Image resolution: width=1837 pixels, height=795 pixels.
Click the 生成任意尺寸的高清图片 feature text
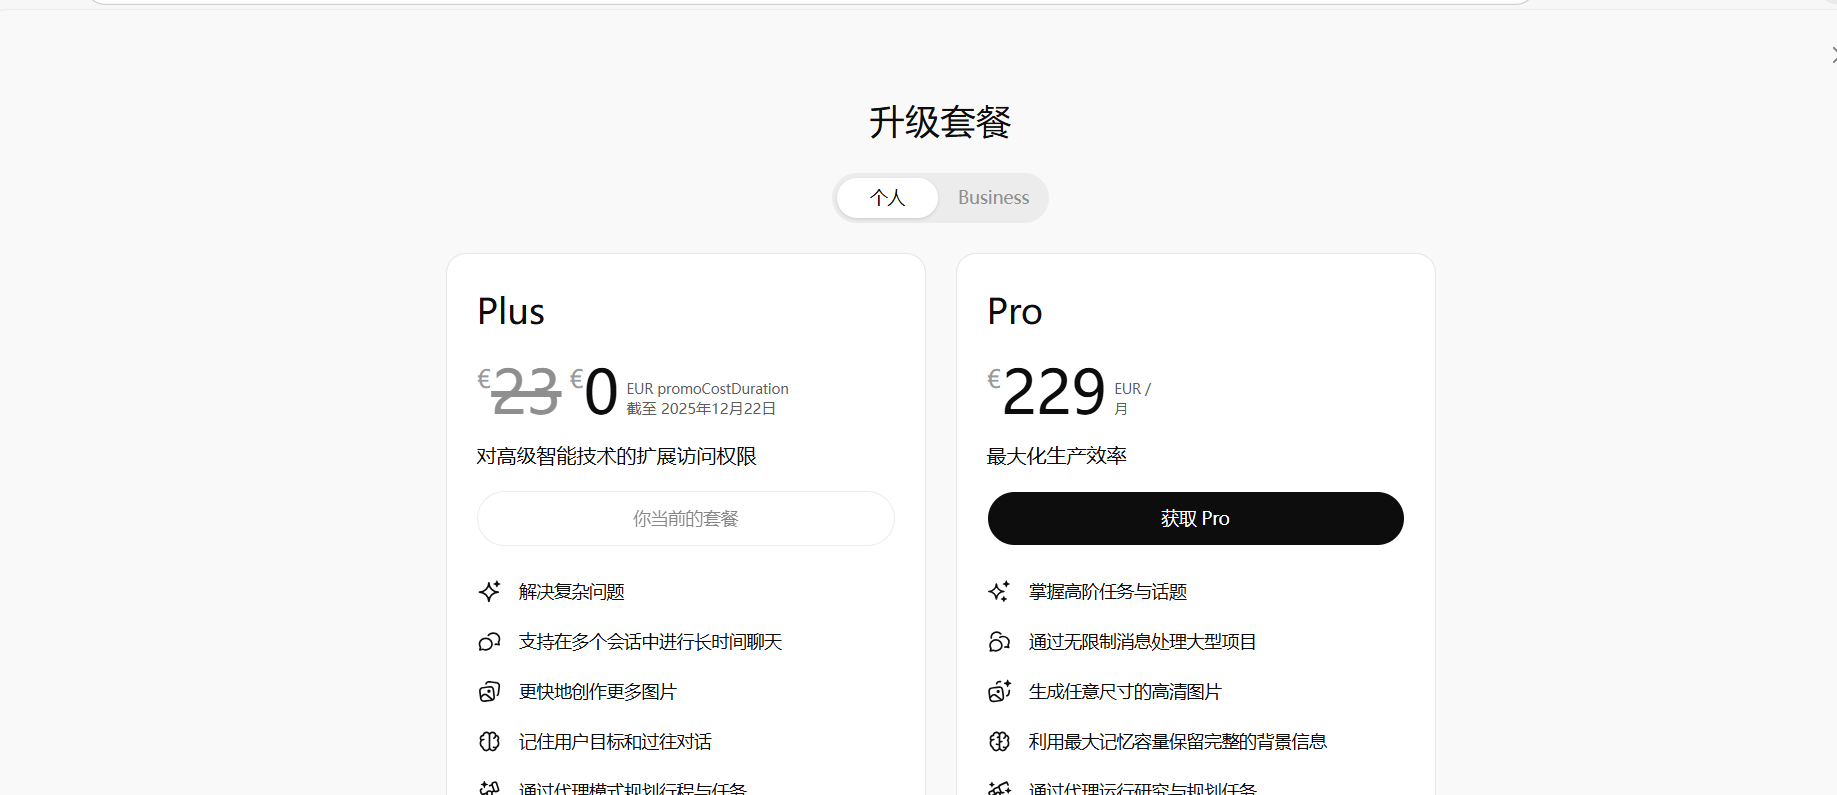click(x=1126, y=692)
